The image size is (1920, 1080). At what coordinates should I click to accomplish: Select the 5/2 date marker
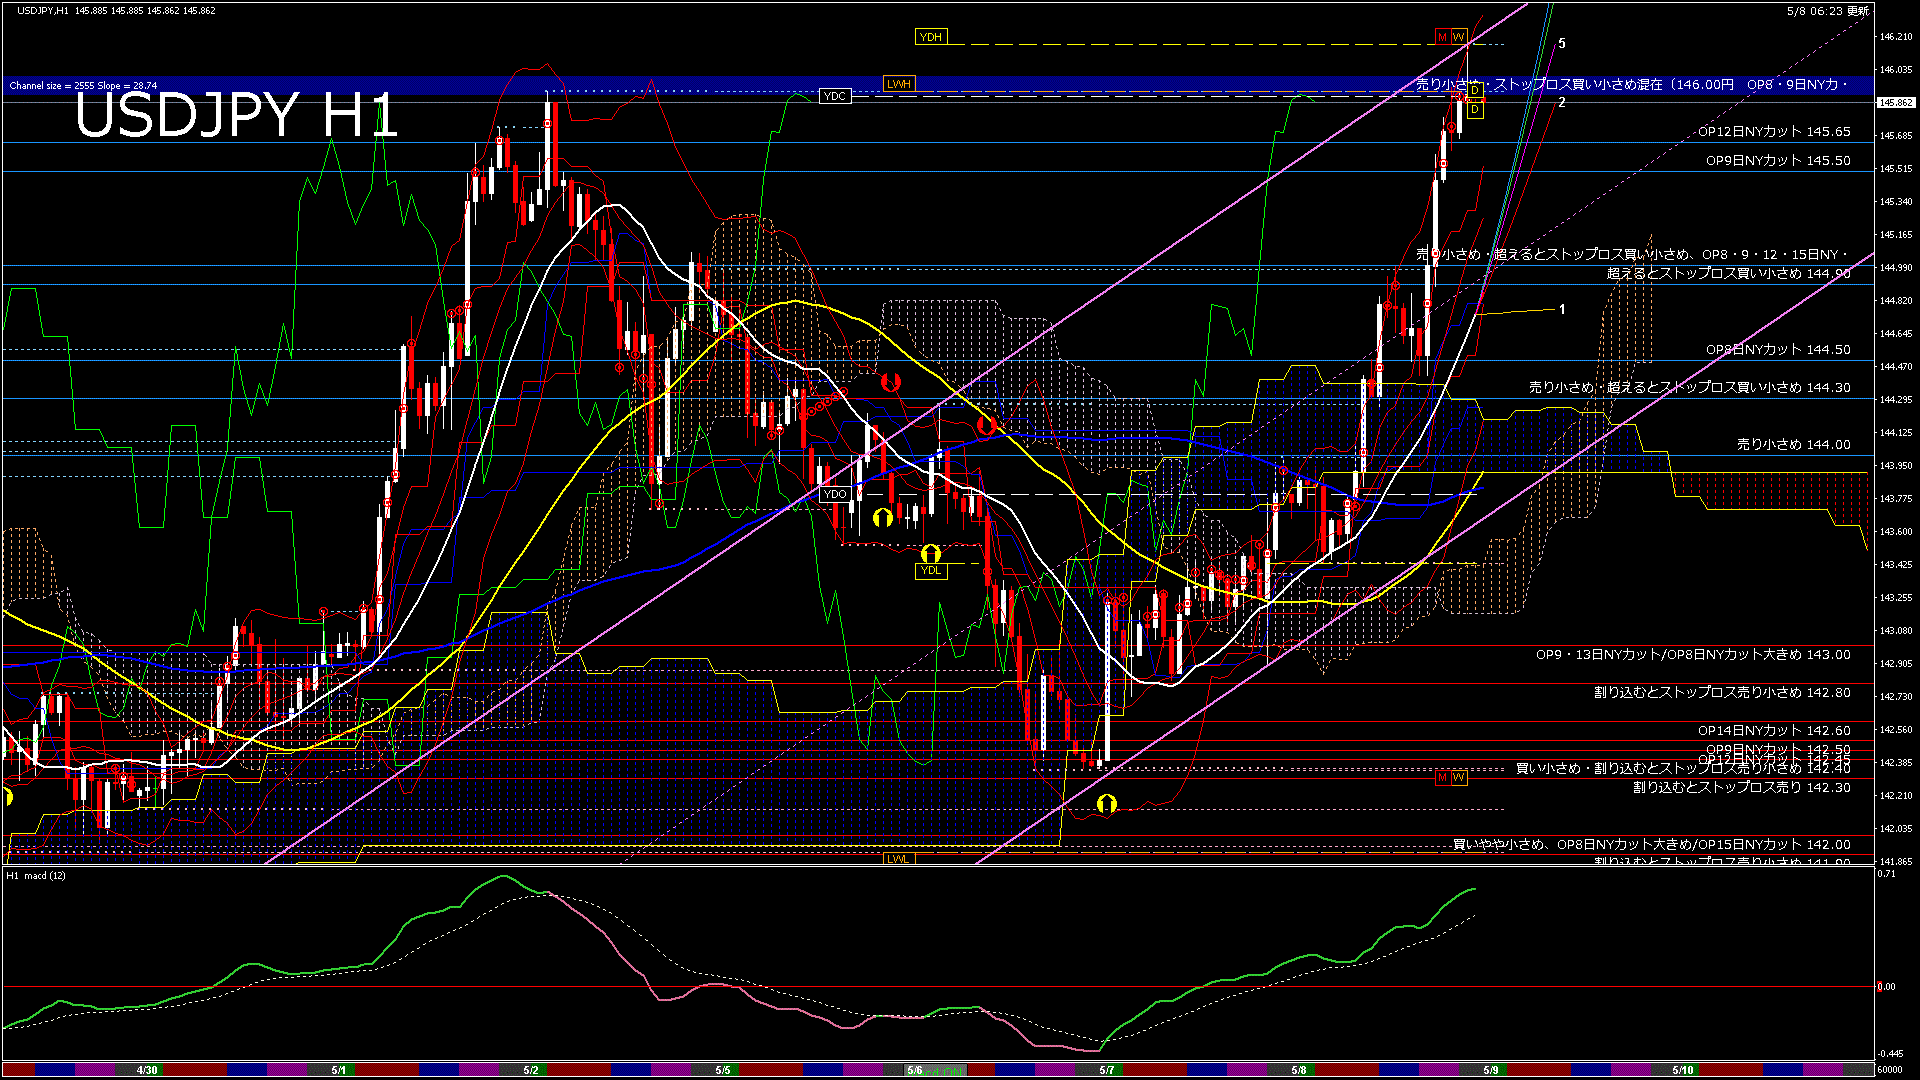[x=531, y=1070]
